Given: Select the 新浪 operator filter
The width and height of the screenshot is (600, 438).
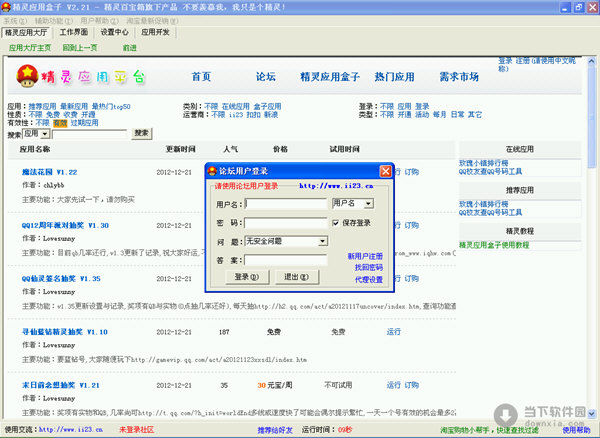Looking at the screenshot, I should [x=271, y=114].
